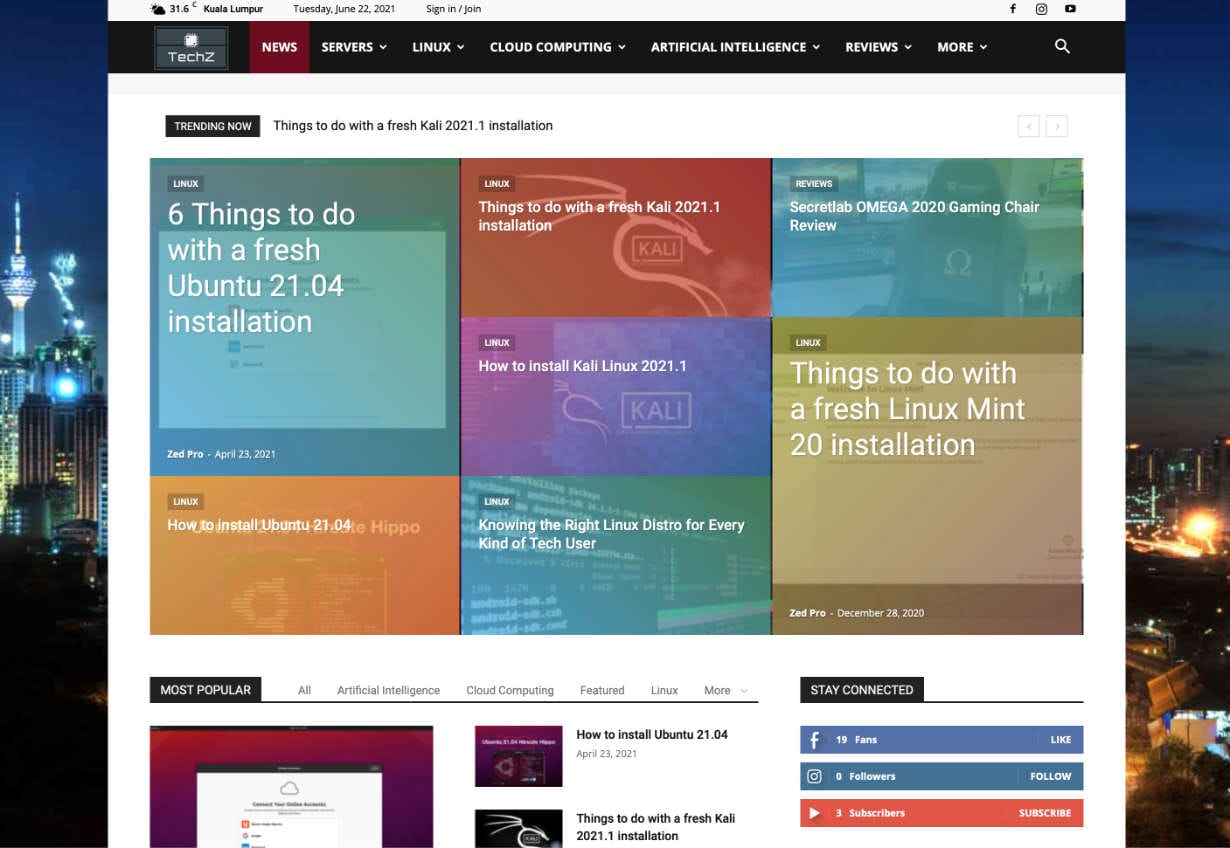Show next trending story arrow
Viewport: 1230px width, 848px height.
click(x=1057, y=126)
